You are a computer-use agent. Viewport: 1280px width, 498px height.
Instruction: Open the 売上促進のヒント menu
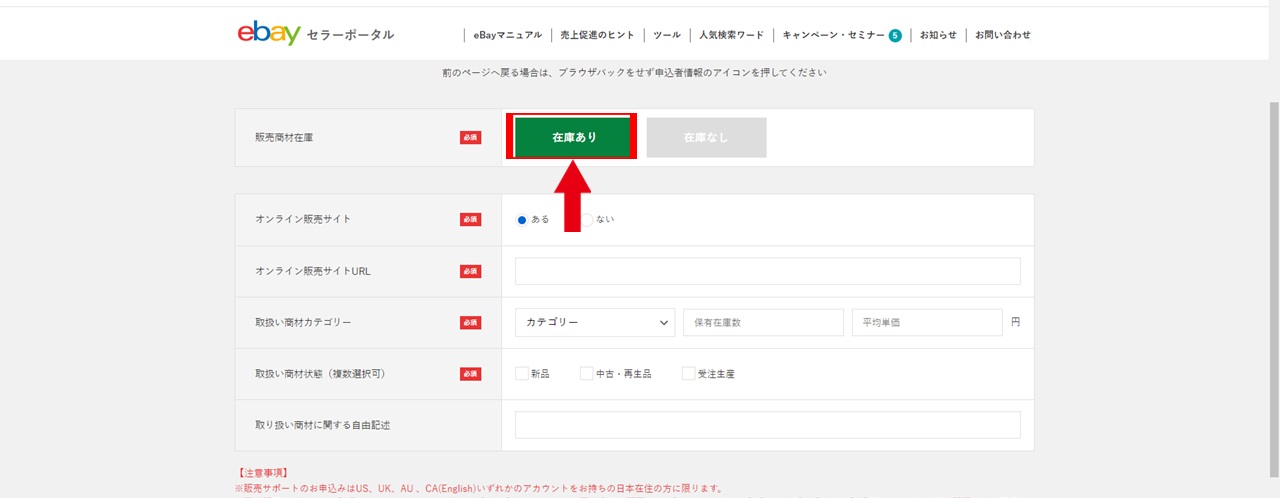(598, 35)
